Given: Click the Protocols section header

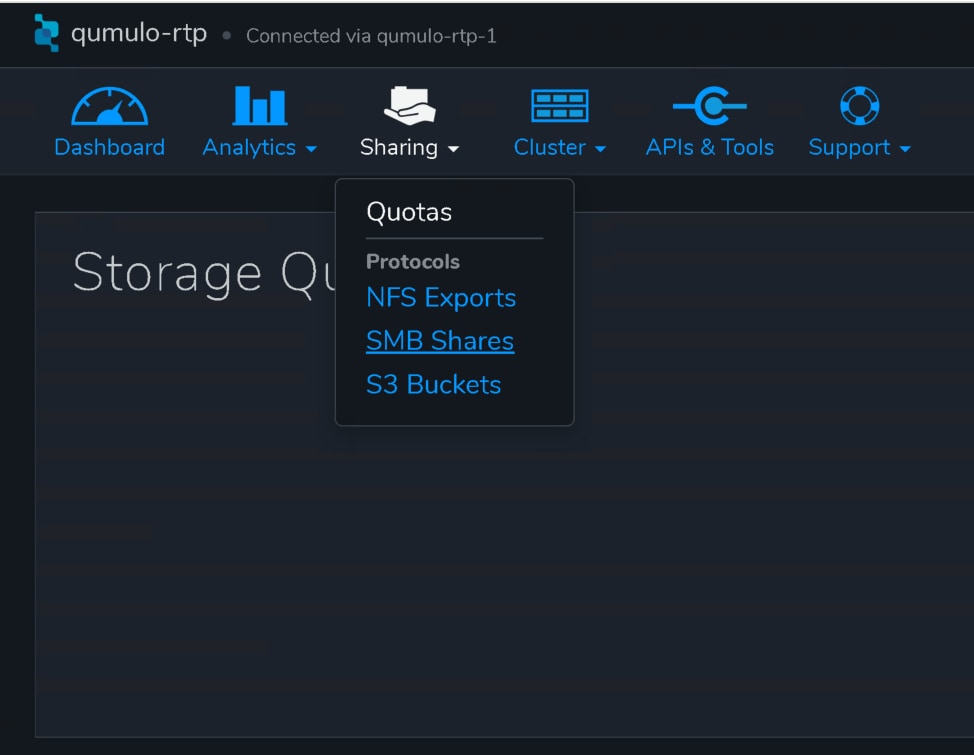Looking at the screenshot, I should (x=412, y=262).
